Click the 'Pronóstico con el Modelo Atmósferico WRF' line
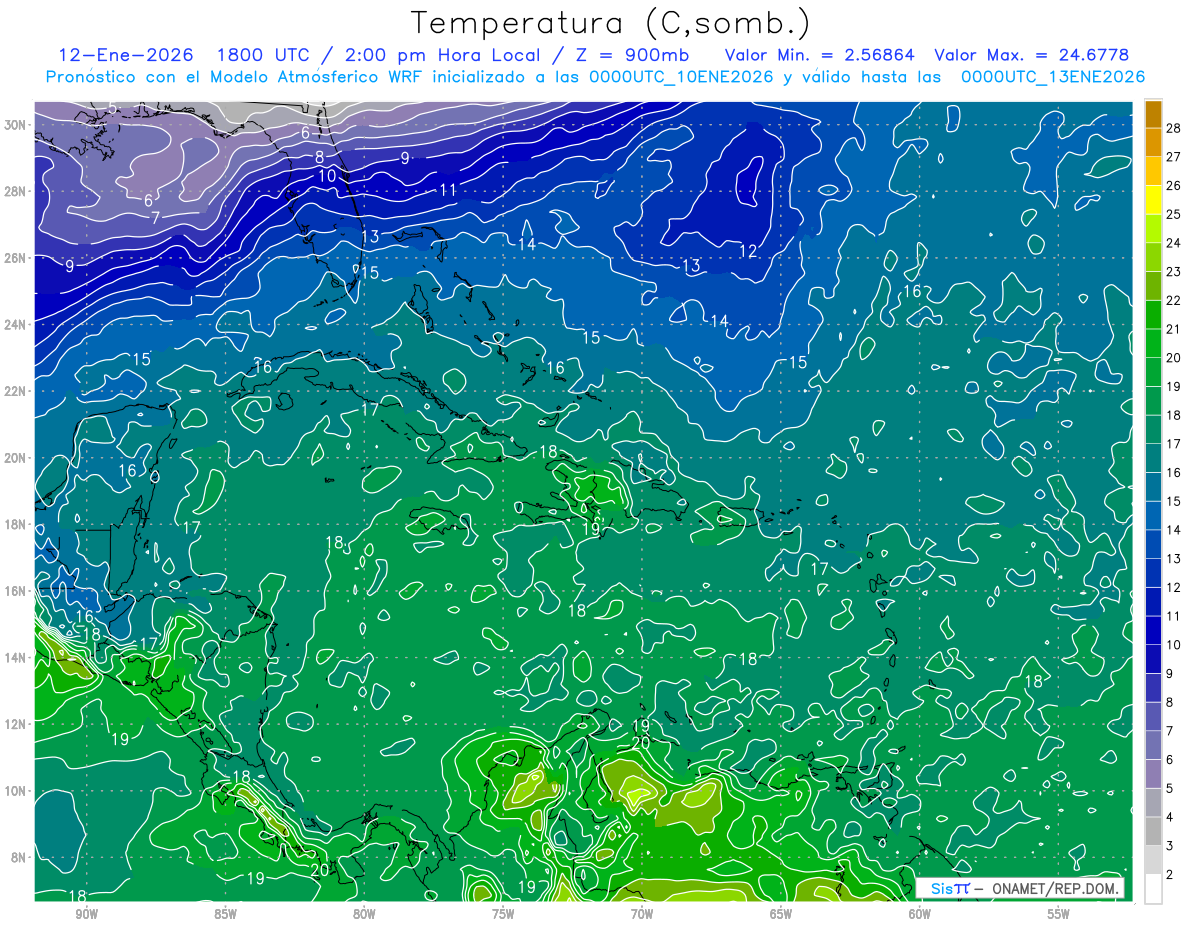The height and width of the screenshot is (927, 1200). click(x=595, y=76)
